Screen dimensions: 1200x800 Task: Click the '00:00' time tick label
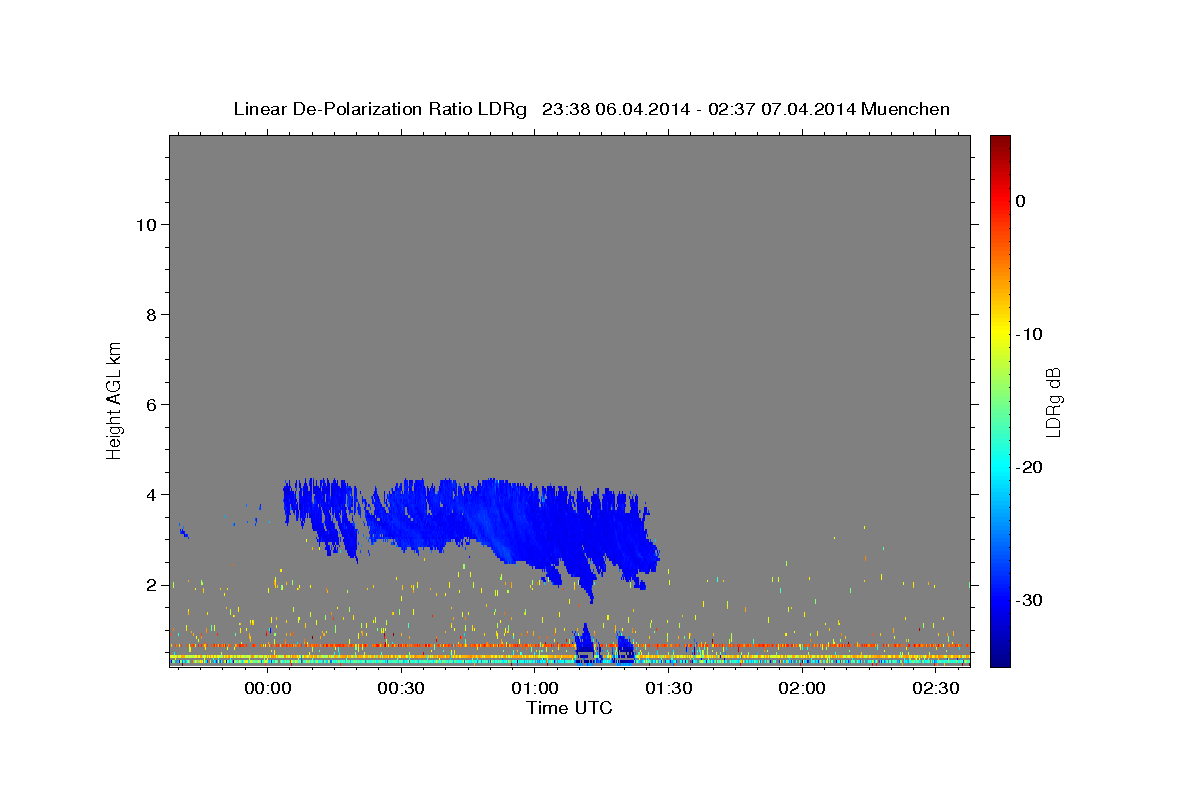[x=268, y=689]
